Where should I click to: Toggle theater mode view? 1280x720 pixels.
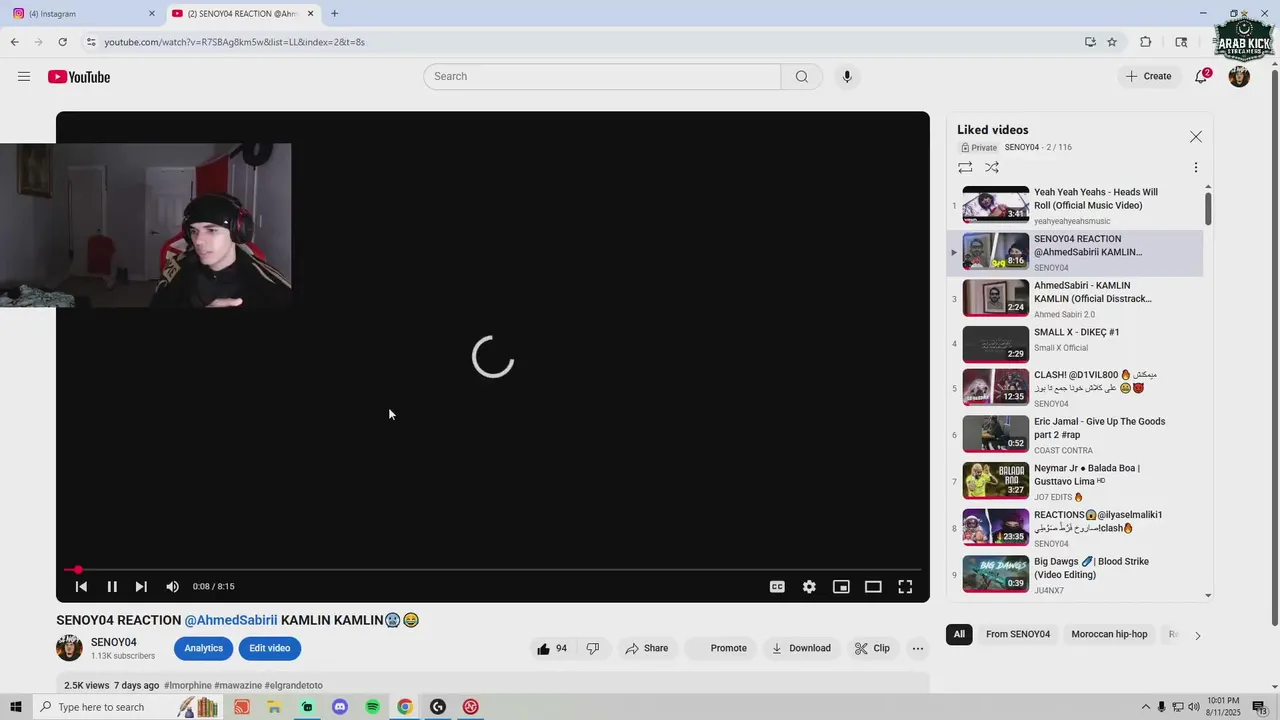tap(873, 587)
